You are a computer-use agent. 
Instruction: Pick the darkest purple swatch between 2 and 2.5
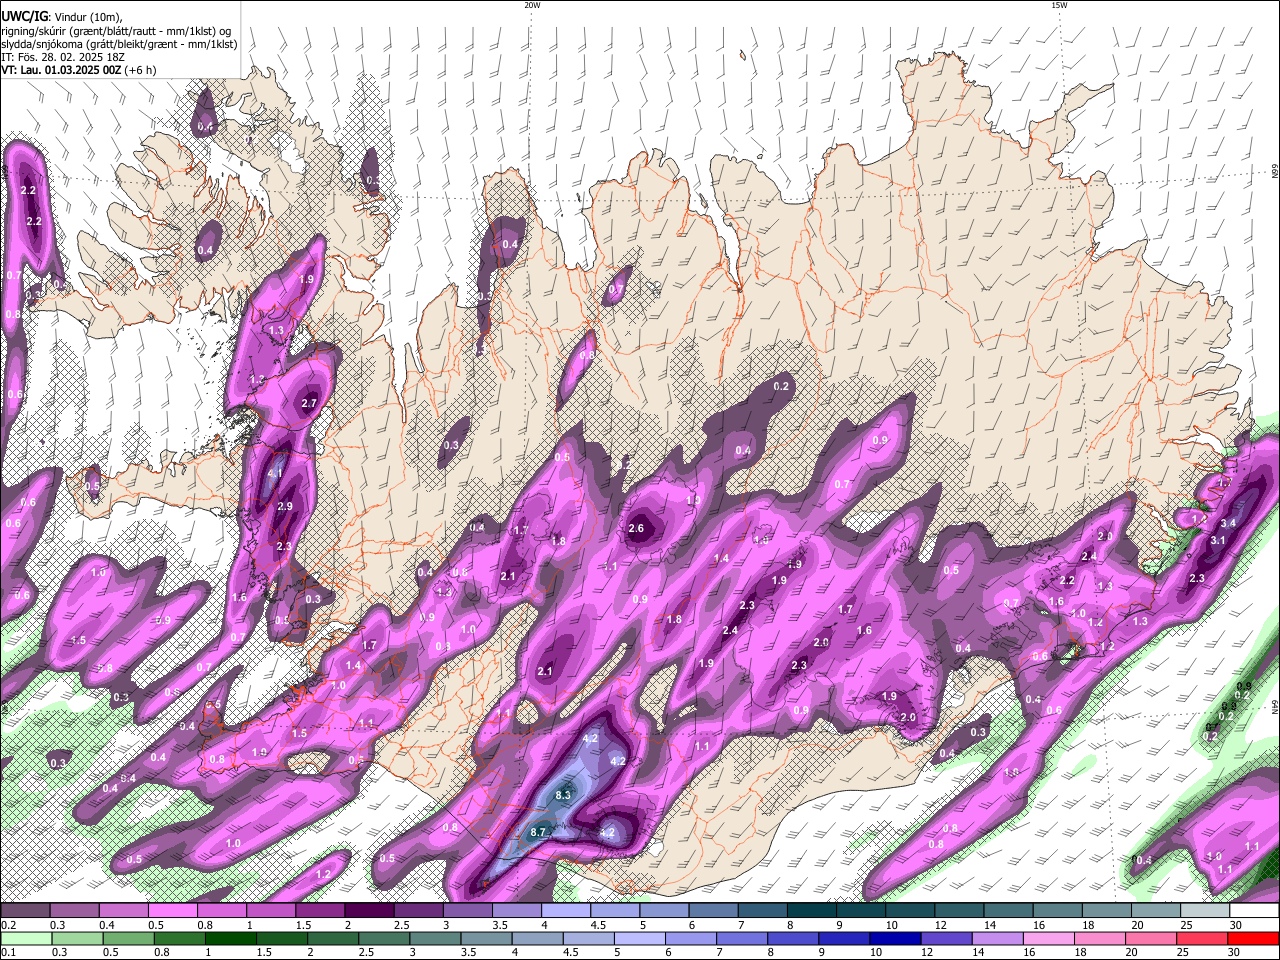click(369, 910)
